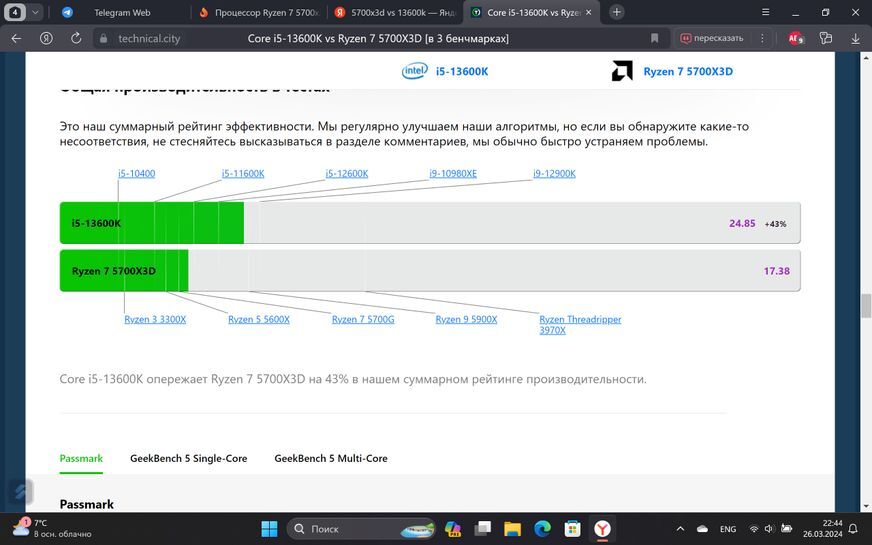Show hidden system tray icons chevron

680,529
